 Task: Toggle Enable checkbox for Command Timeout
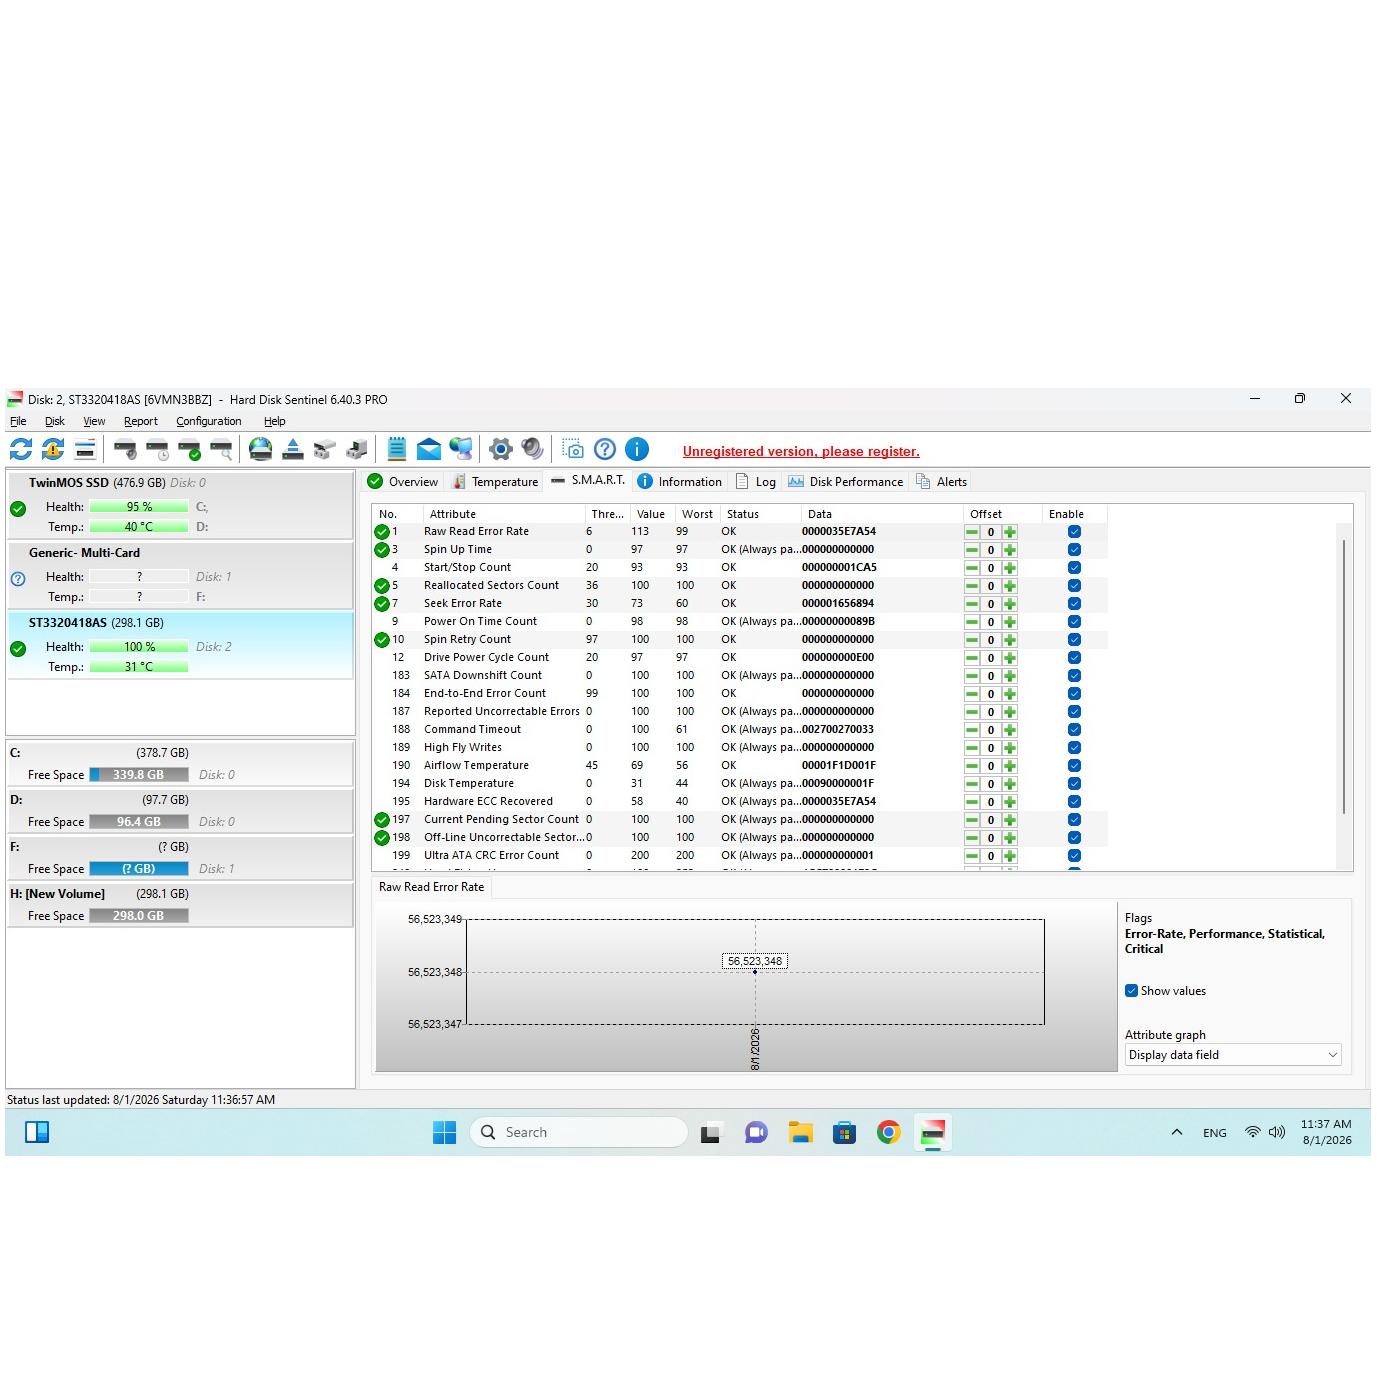[x=1074, y=730]
